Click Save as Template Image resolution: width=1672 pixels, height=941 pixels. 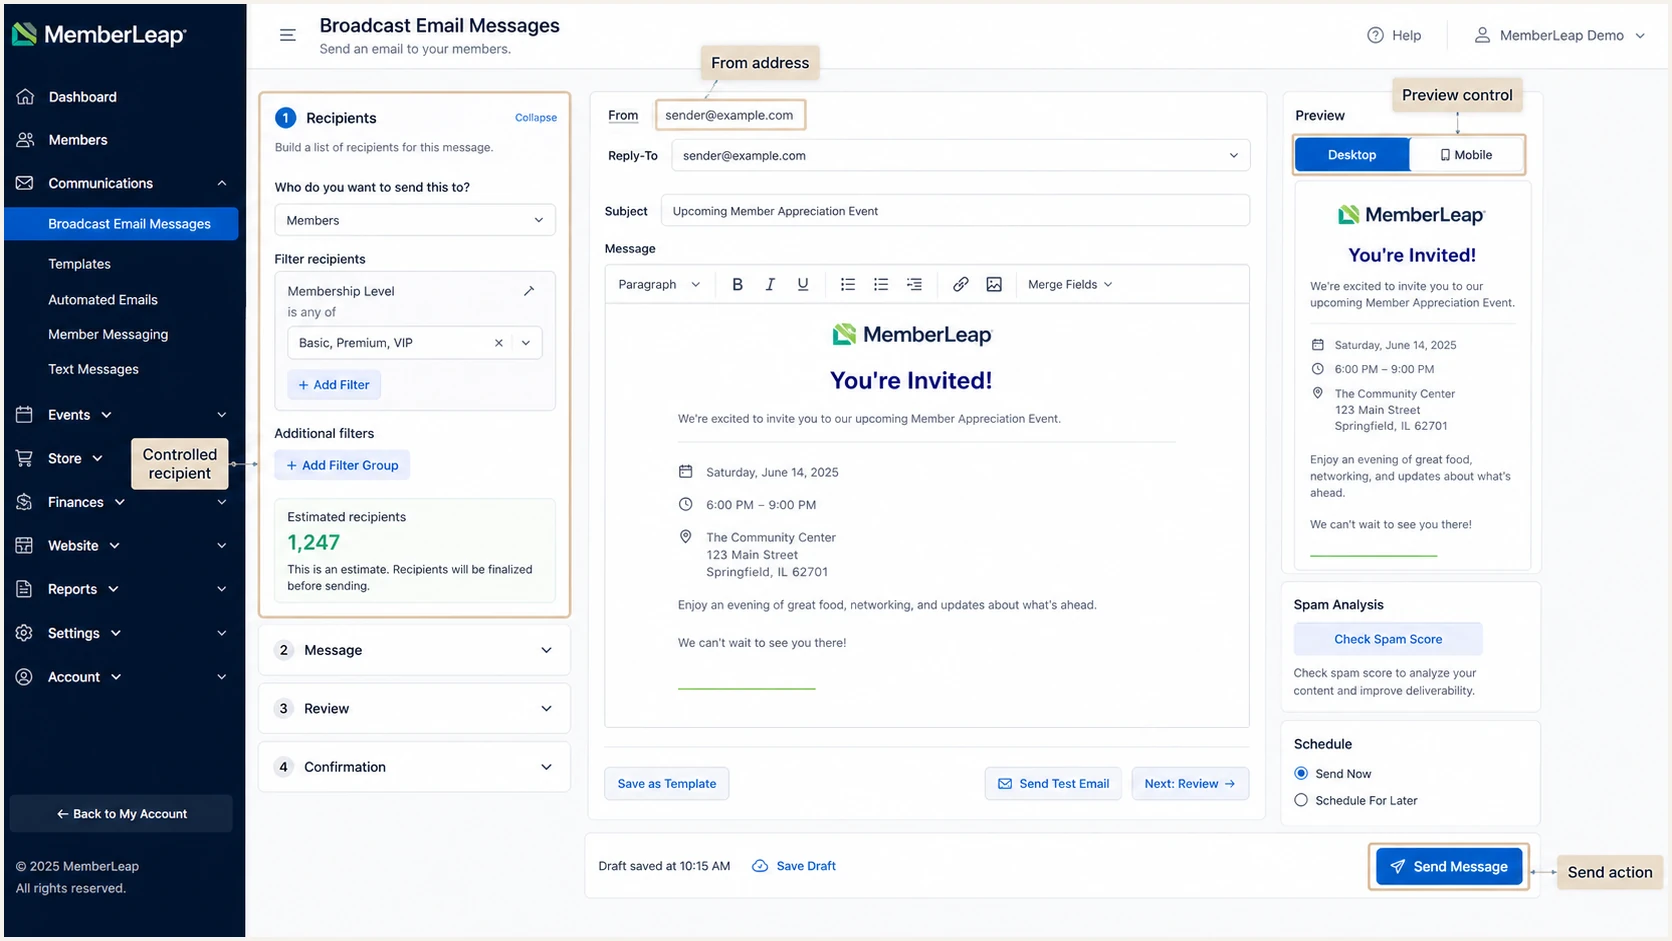click(x=667, y=784)
